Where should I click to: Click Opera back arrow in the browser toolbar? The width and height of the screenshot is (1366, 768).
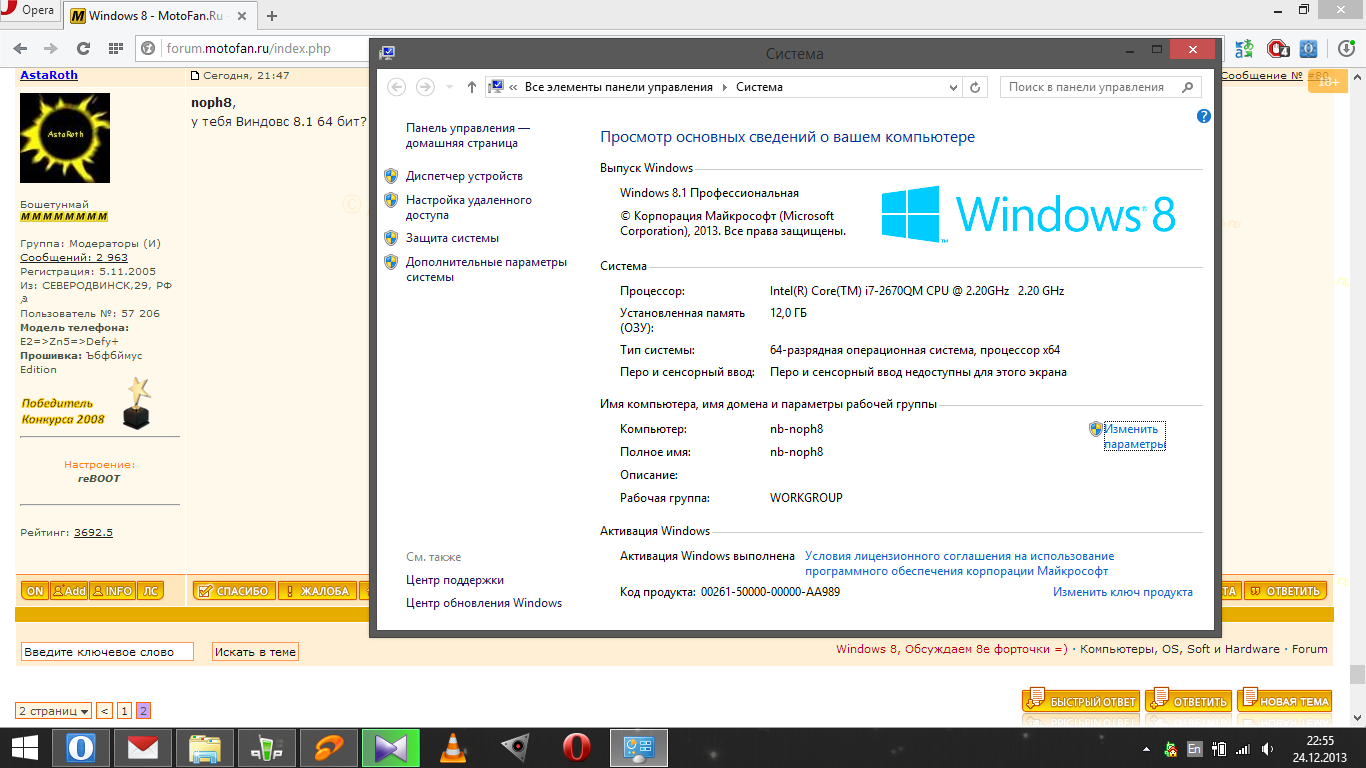click(20, 48)
